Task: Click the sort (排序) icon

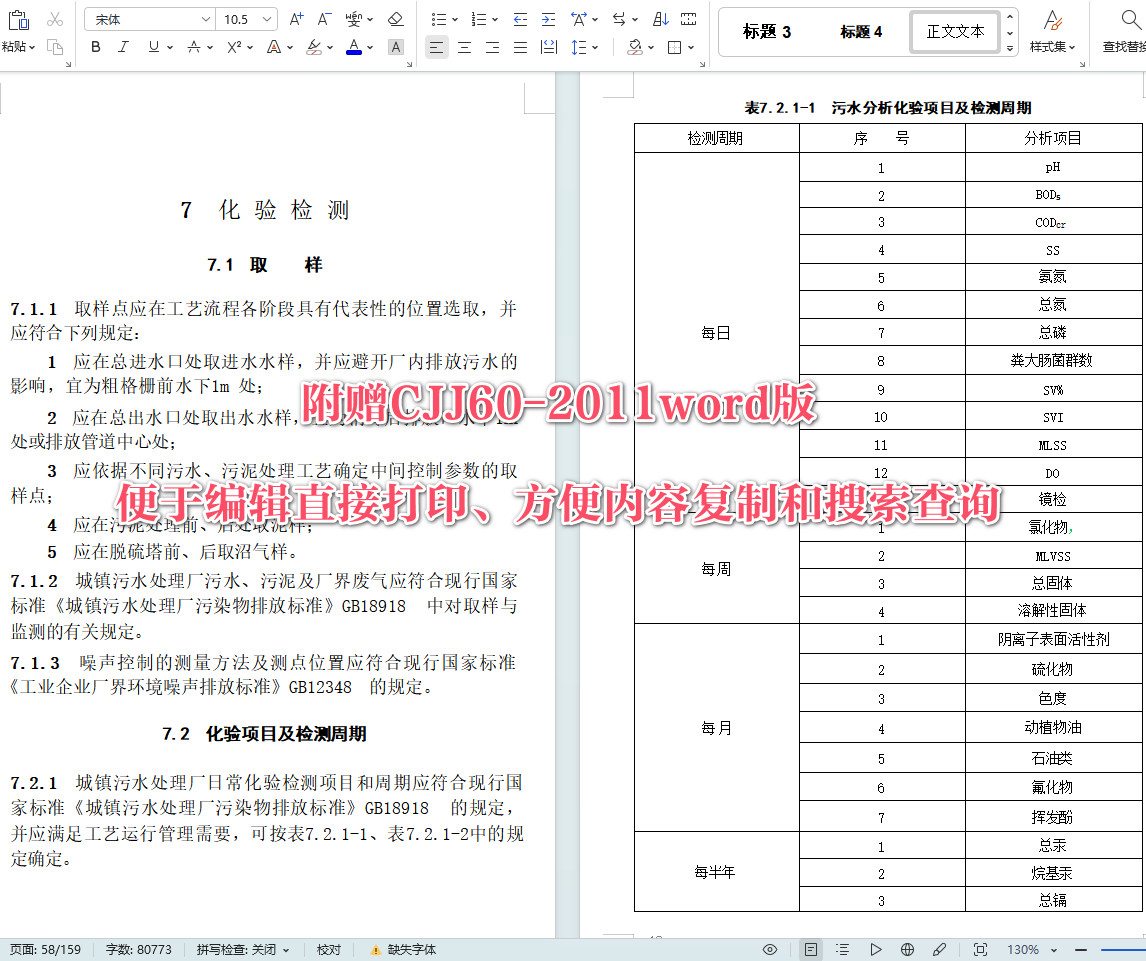Action: (660, 20)
